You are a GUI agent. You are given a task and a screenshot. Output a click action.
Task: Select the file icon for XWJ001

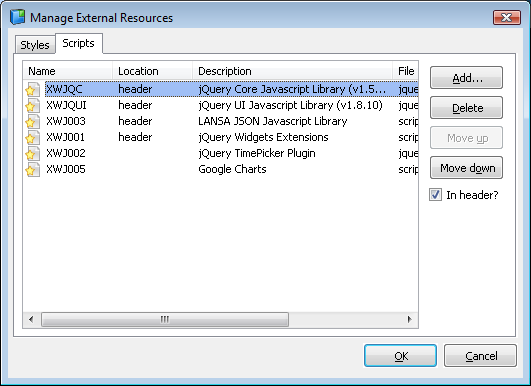(33, 137)
